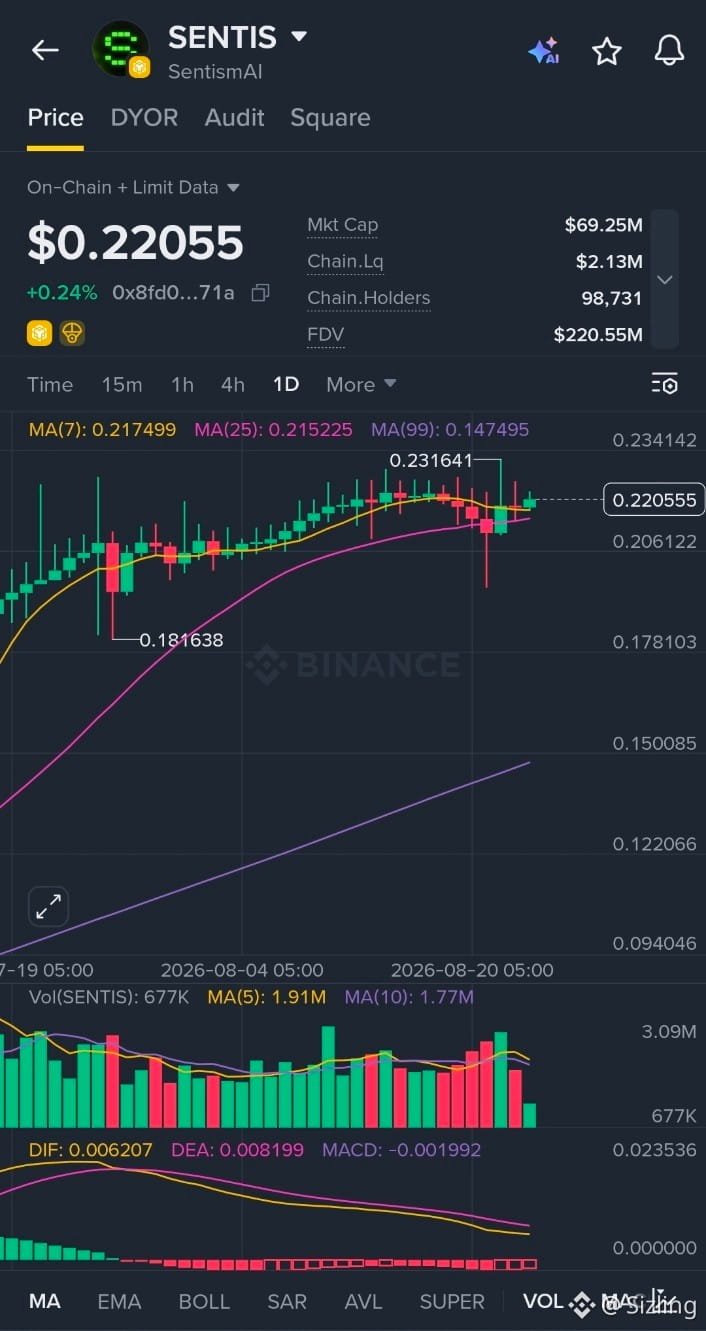
Task: Open the Audit tab
Action: pos(234,117)
